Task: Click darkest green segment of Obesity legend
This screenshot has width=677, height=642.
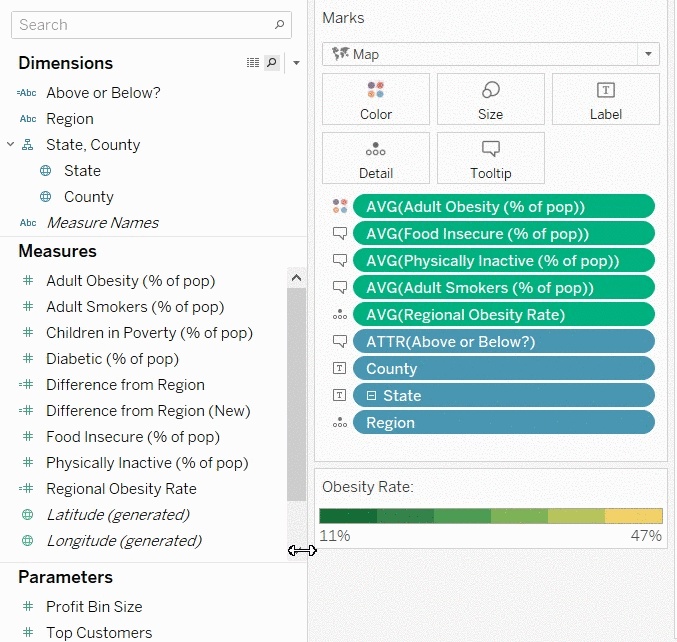Action: tap(348, 516)
